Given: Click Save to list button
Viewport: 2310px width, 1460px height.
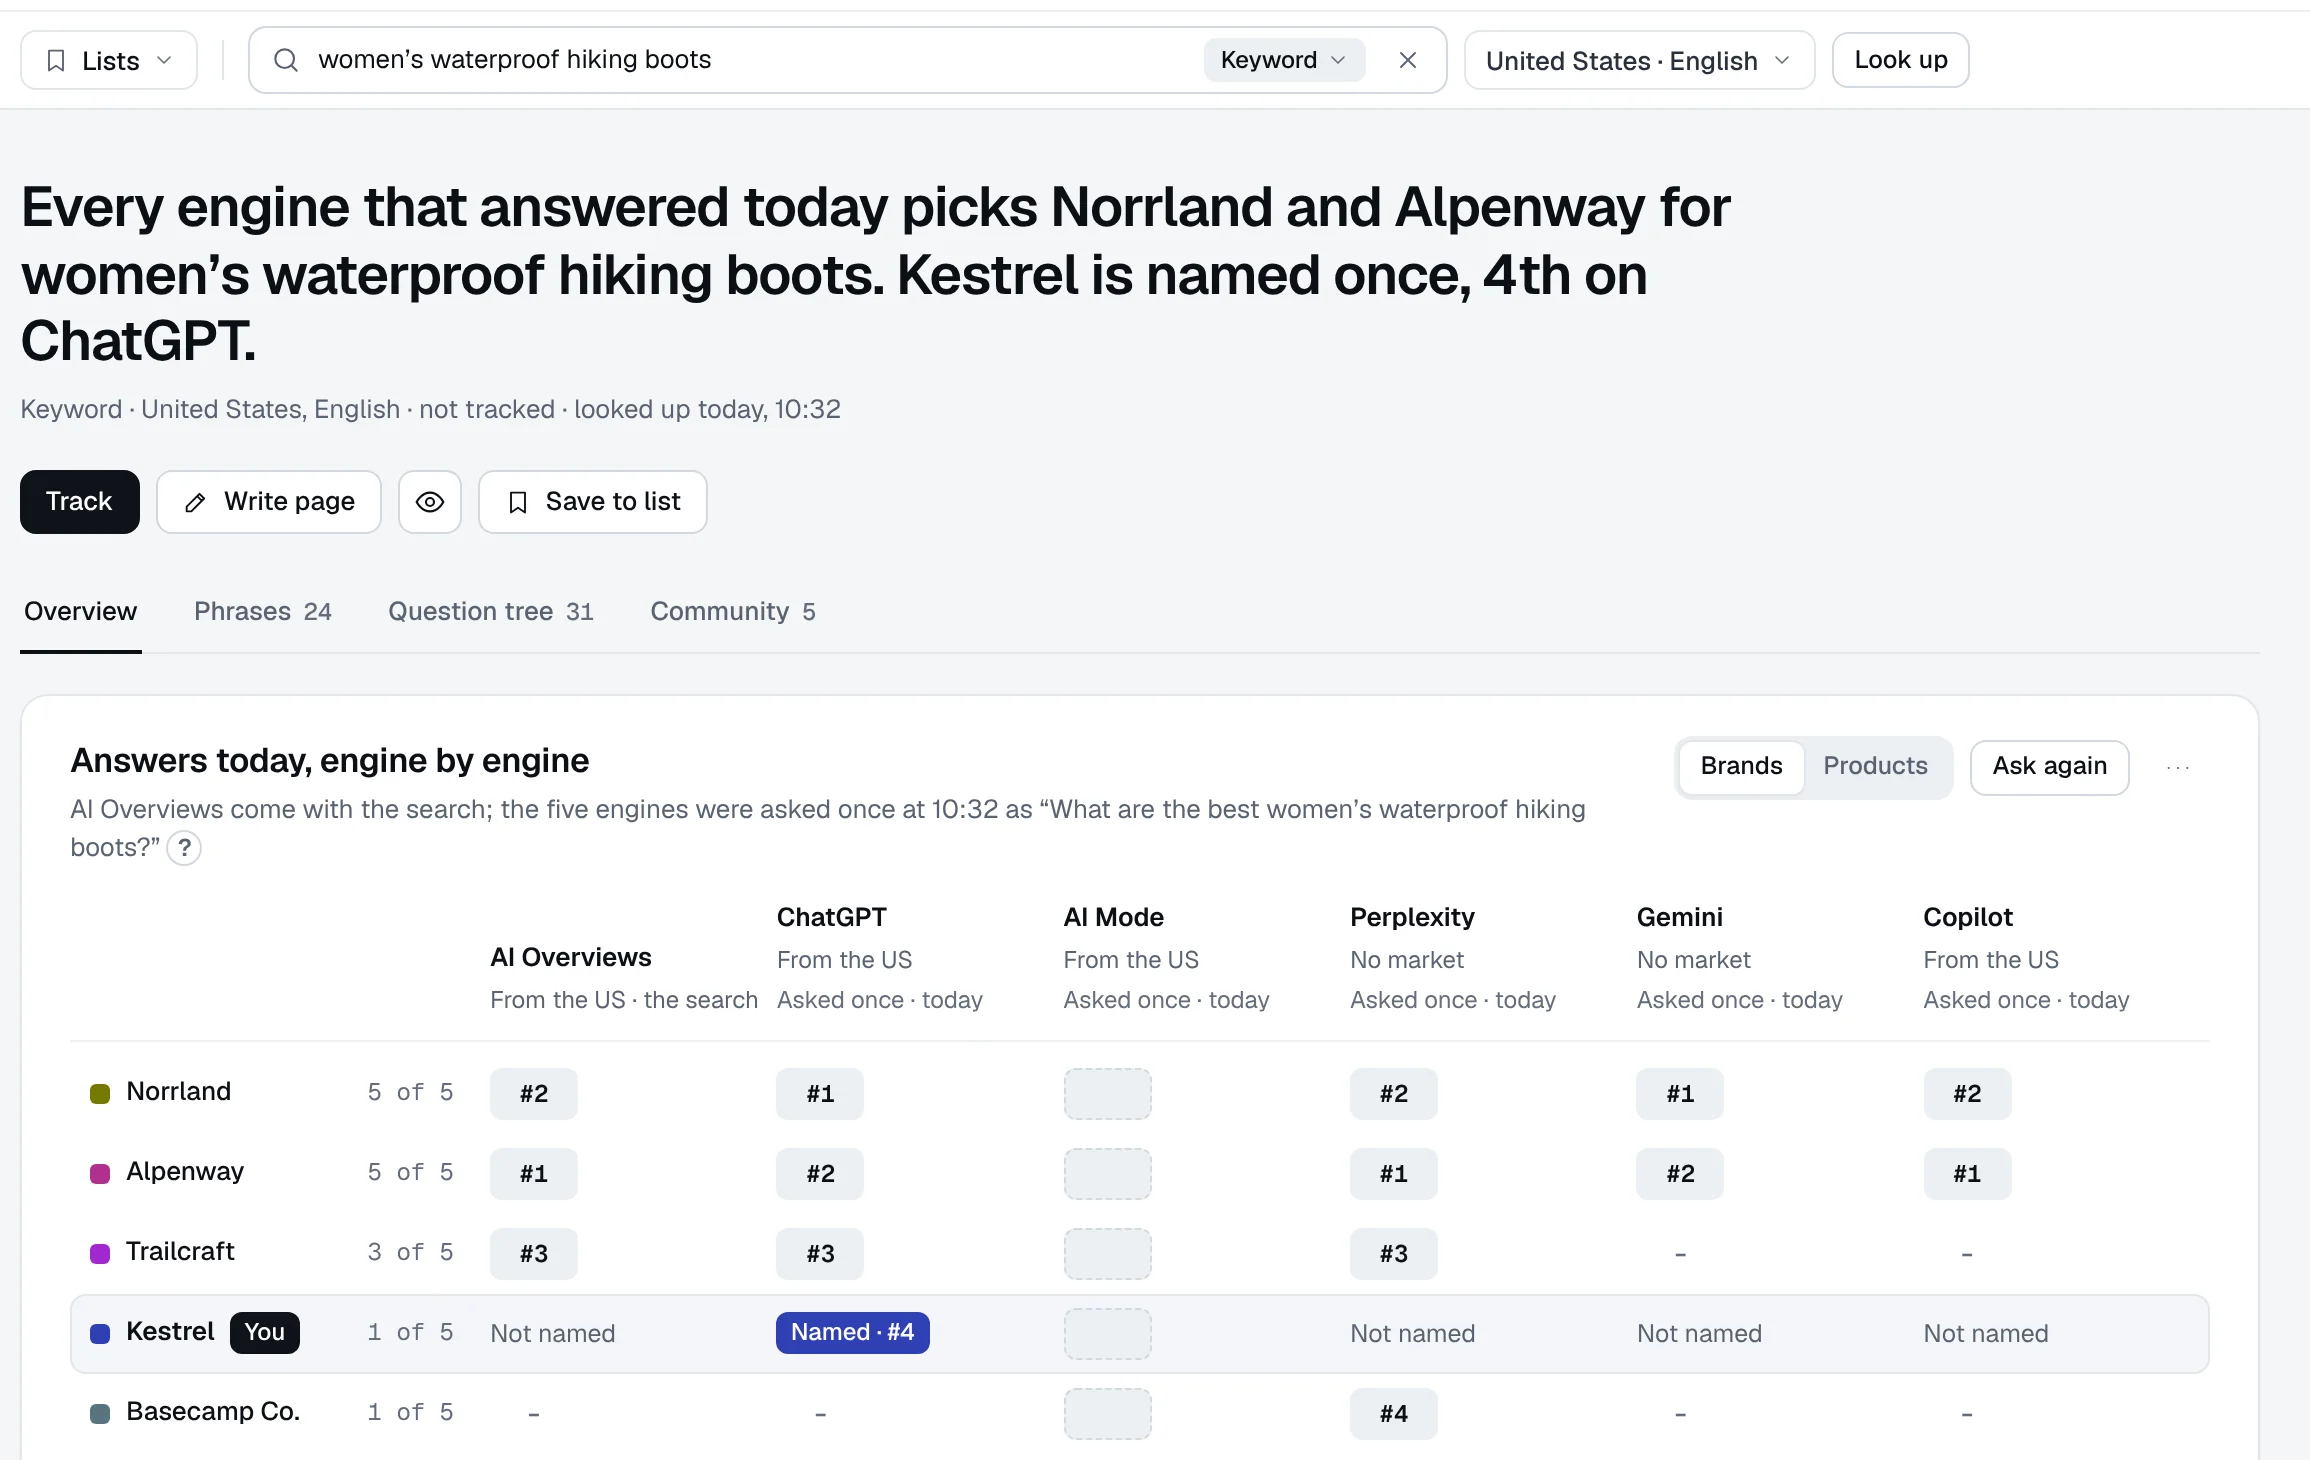Looking at the screenshot, I should click(x=593, y=502).
